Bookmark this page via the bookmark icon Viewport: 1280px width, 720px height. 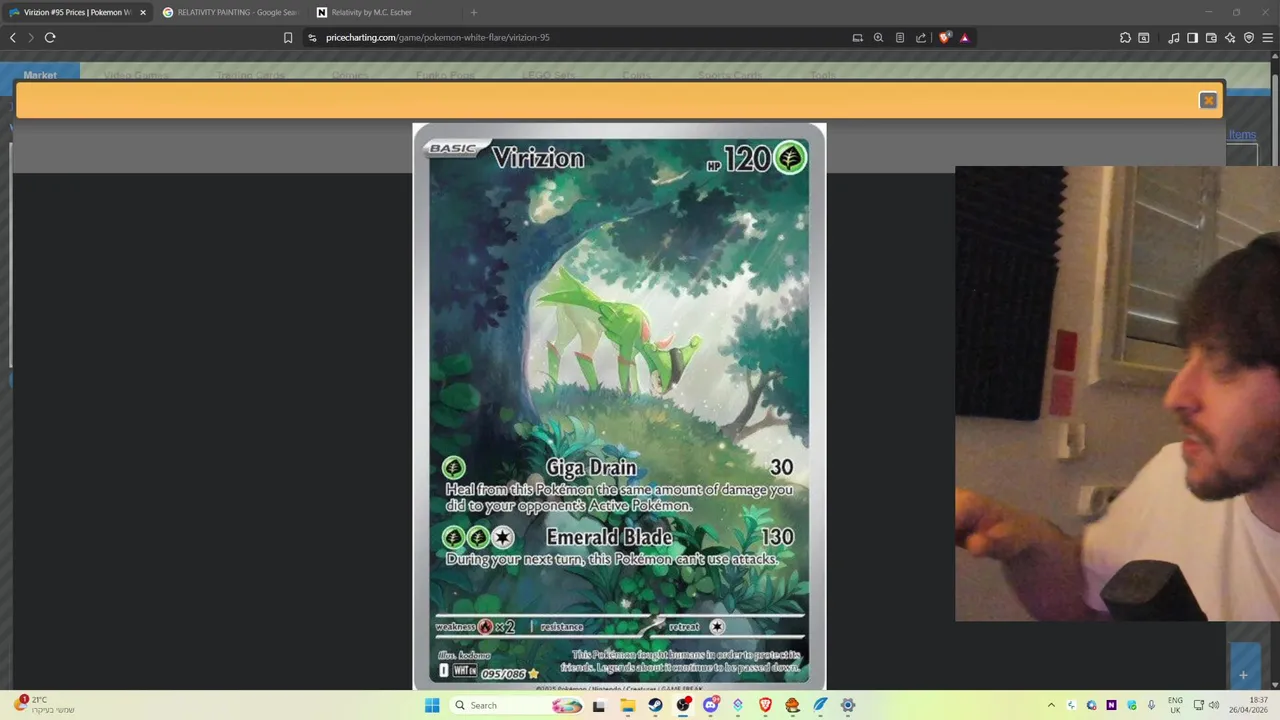pos(288,37)
